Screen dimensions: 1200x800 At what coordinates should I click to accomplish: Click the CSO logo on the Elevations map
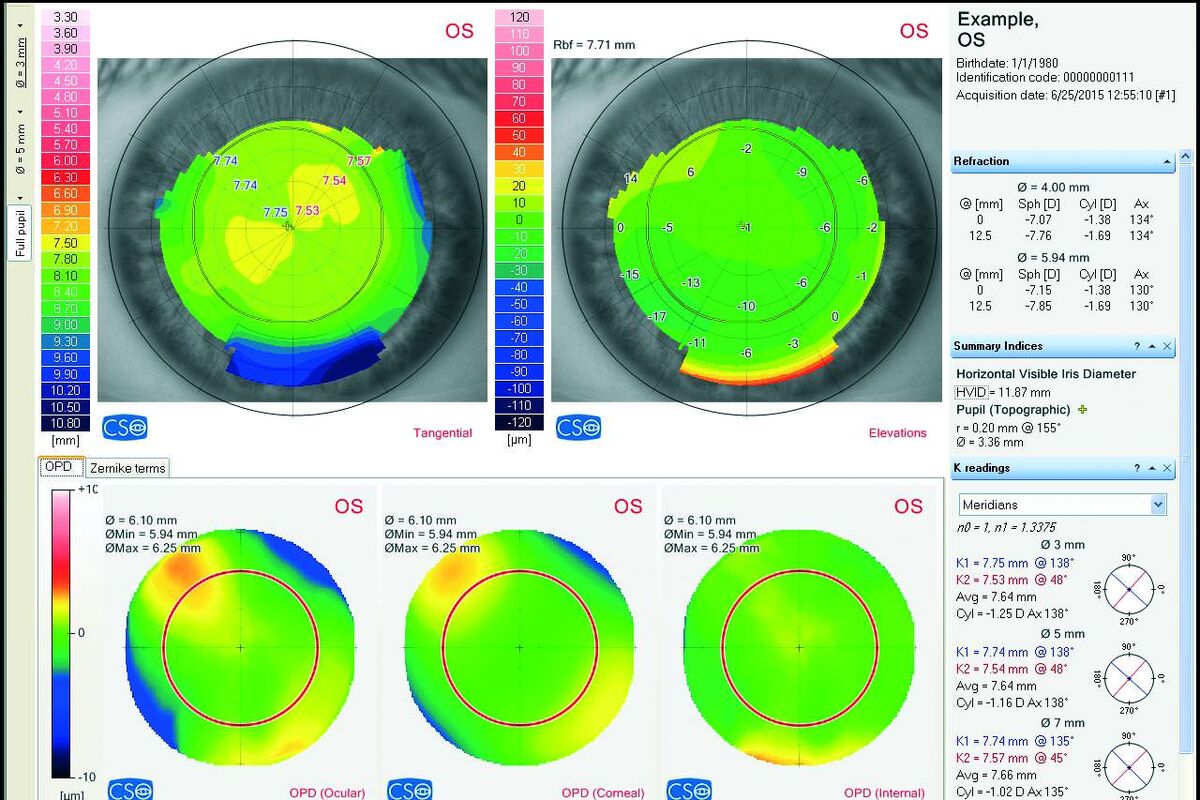(579, 427)
